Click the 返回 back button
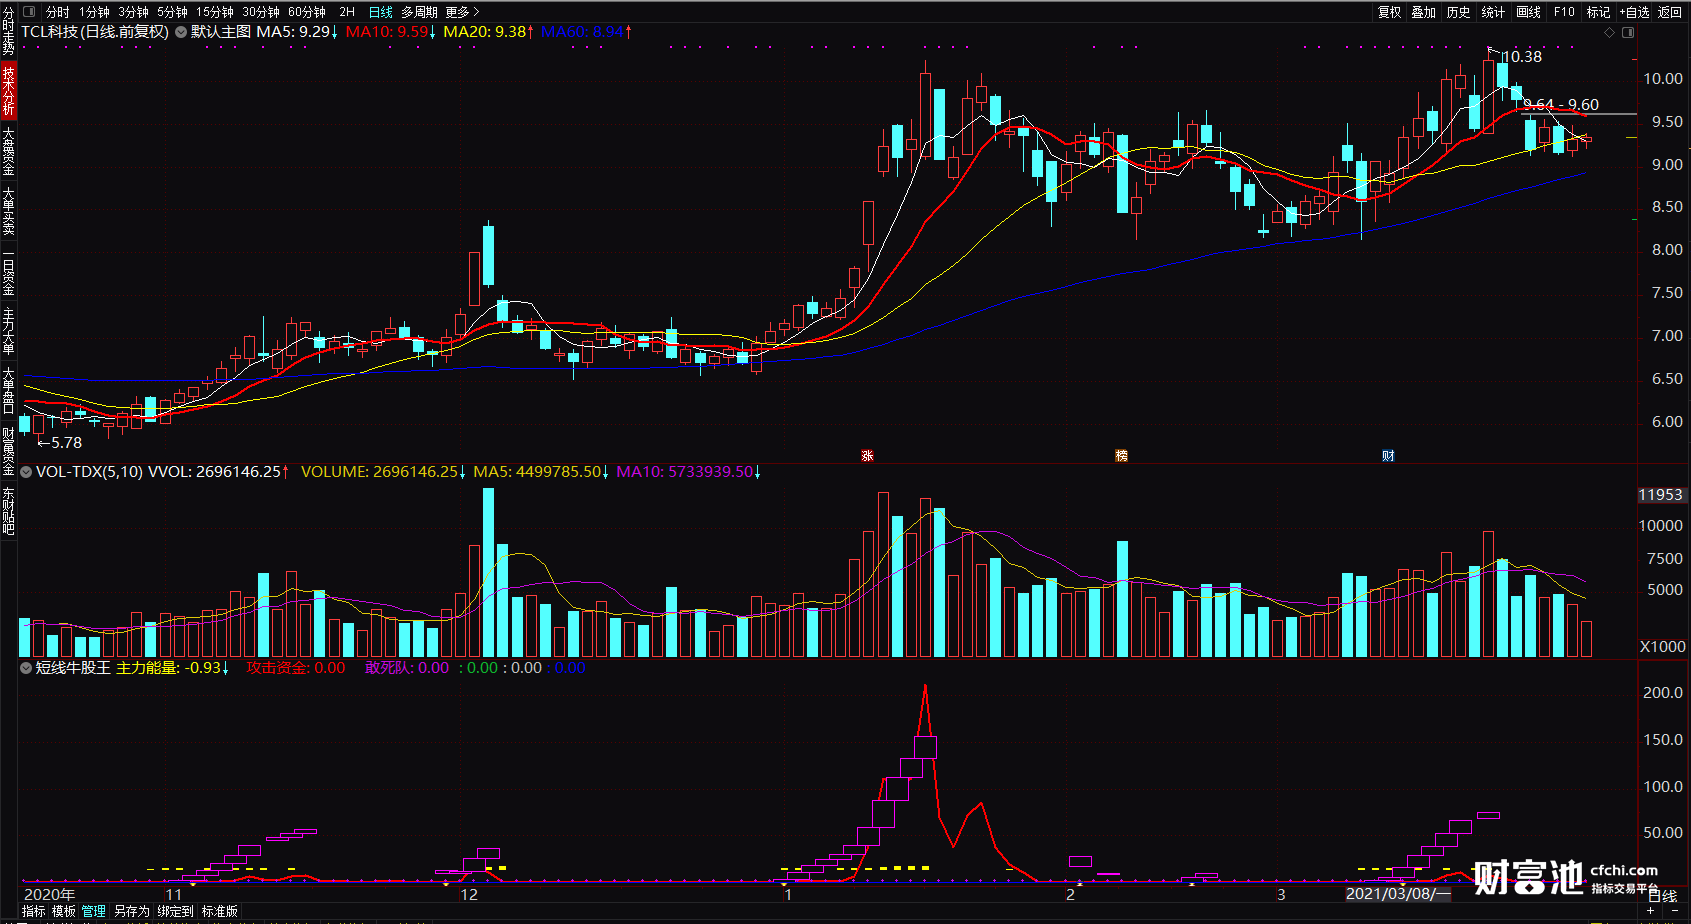1691x924 pixels. (1670, 12)
